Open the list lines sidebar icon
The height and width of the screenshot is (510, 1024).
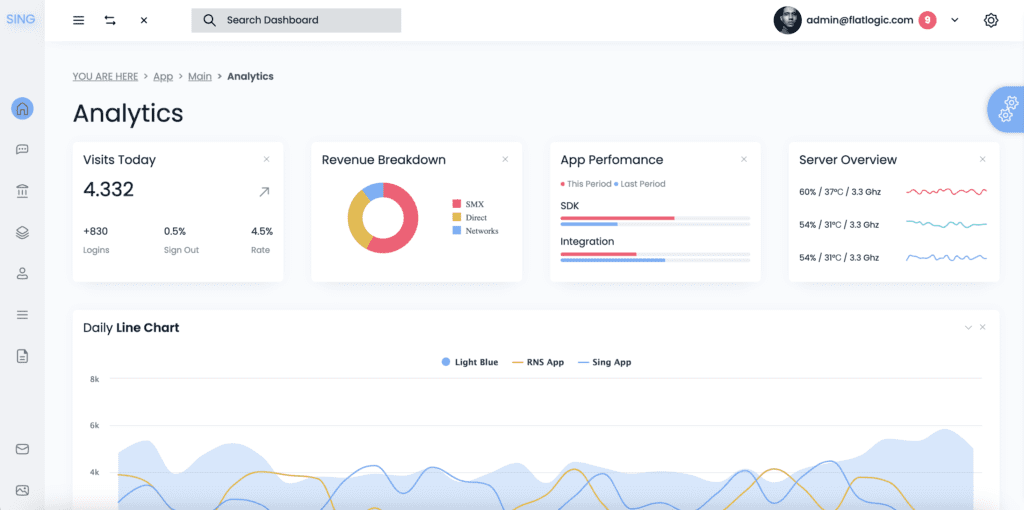22,315
